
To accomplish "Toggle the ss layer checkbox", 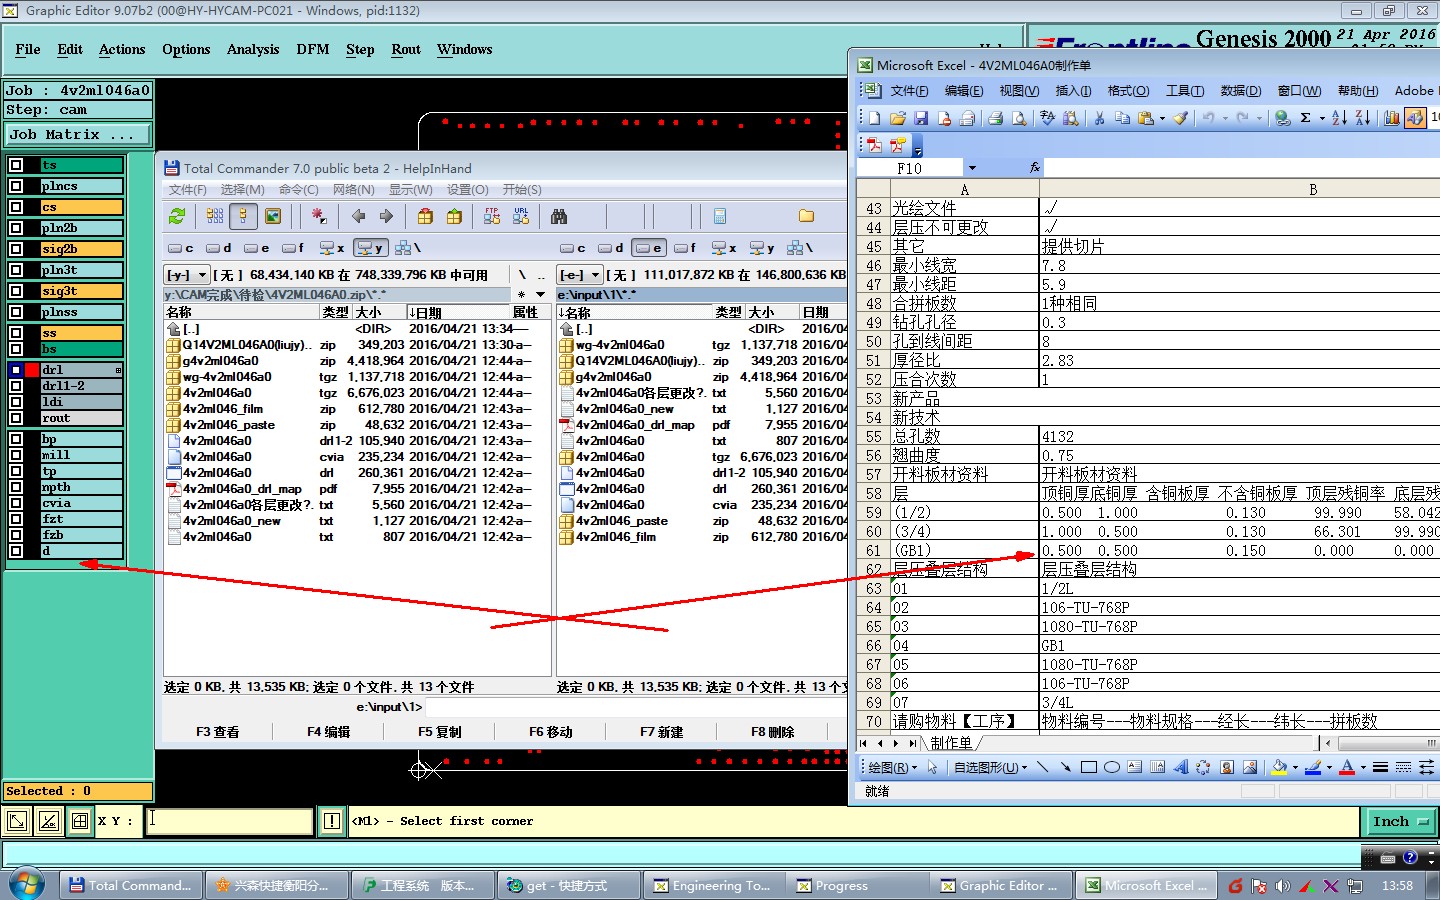I will click(16, 333).
